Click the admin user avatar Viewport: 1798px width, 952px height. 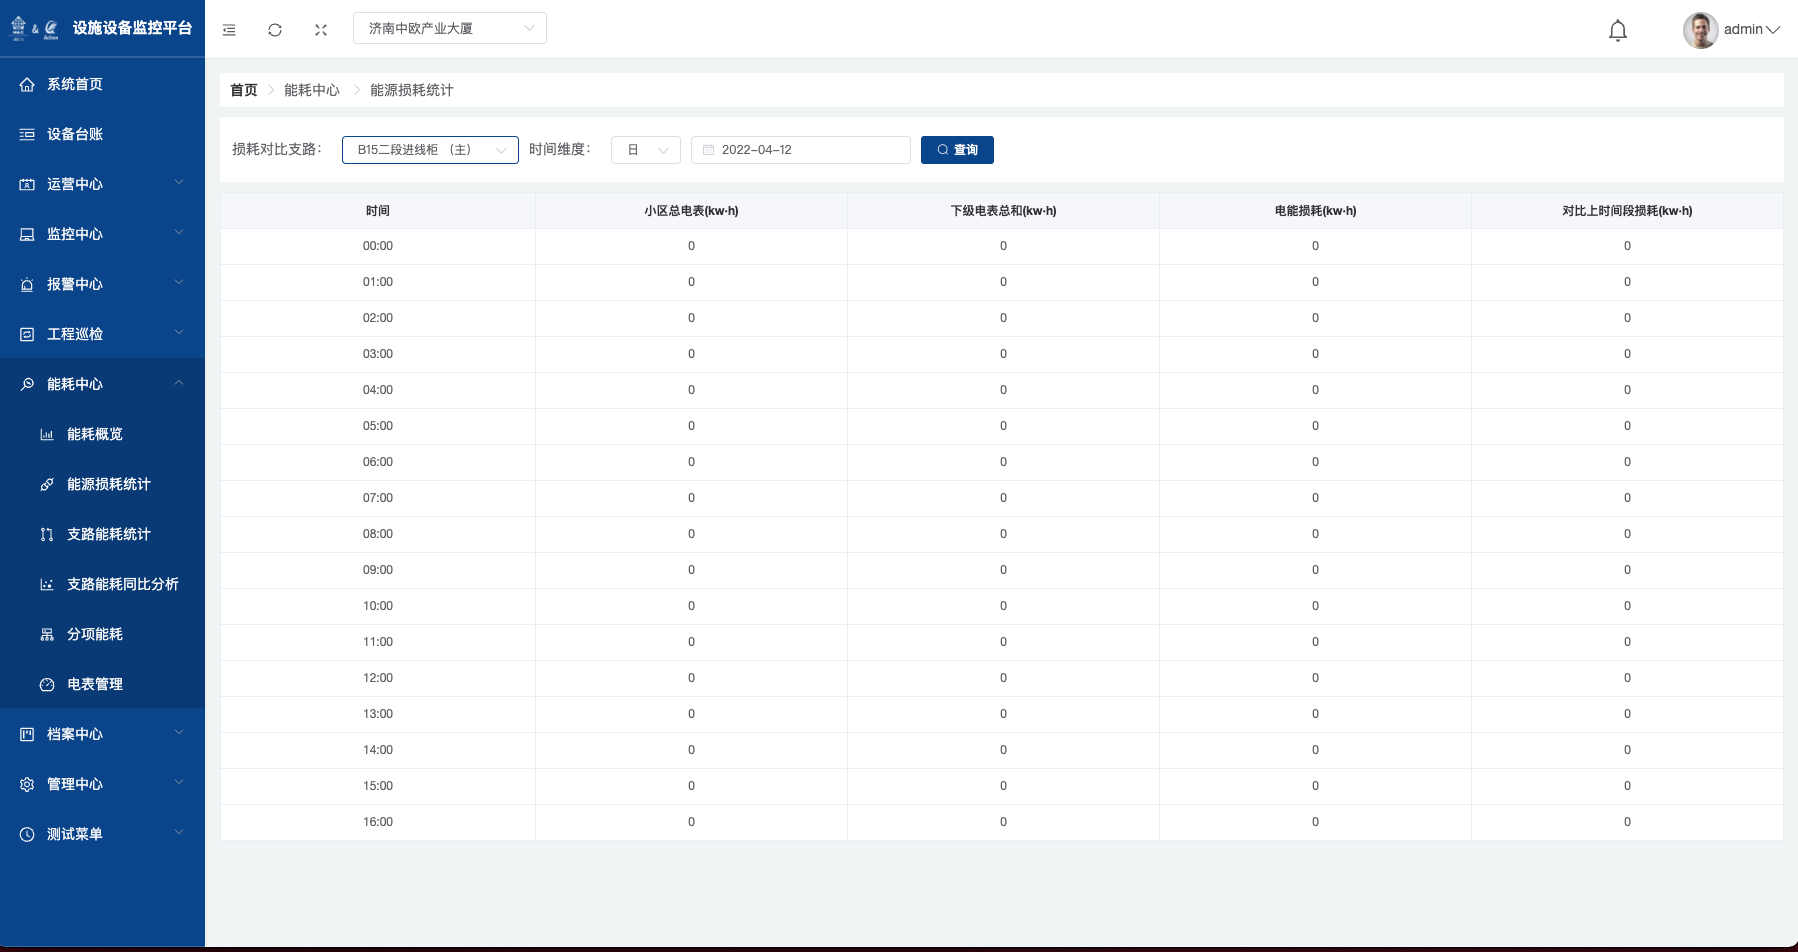1700,30
